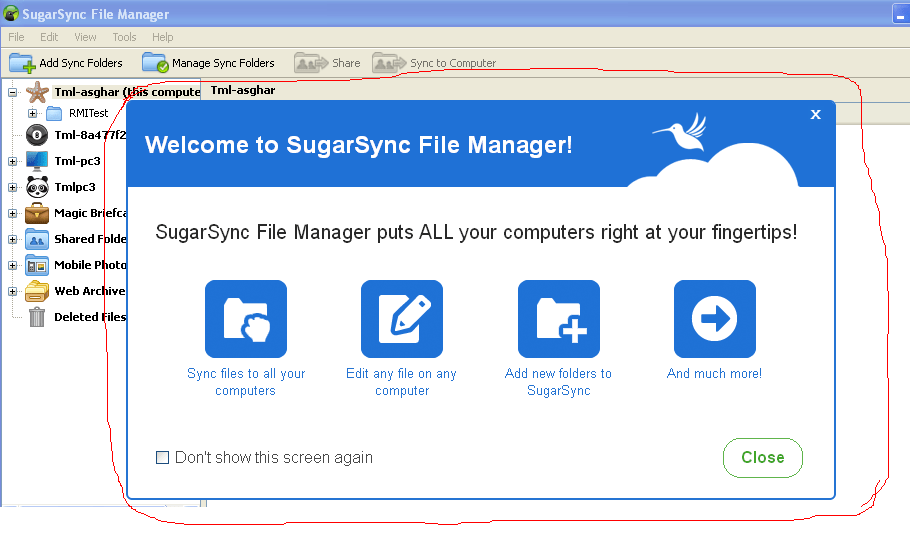Select Tml-asghar (this computer) tree label

pos(127,92)
